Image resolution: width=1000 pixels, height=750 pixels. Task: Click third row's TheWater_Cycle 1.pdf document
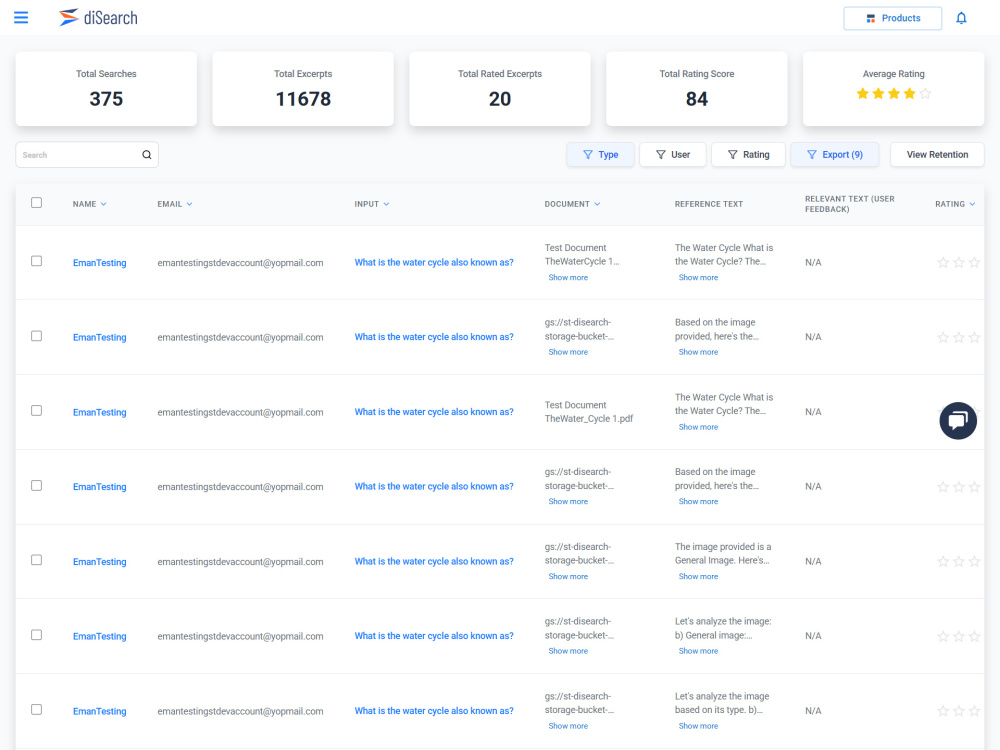point(589,412)
